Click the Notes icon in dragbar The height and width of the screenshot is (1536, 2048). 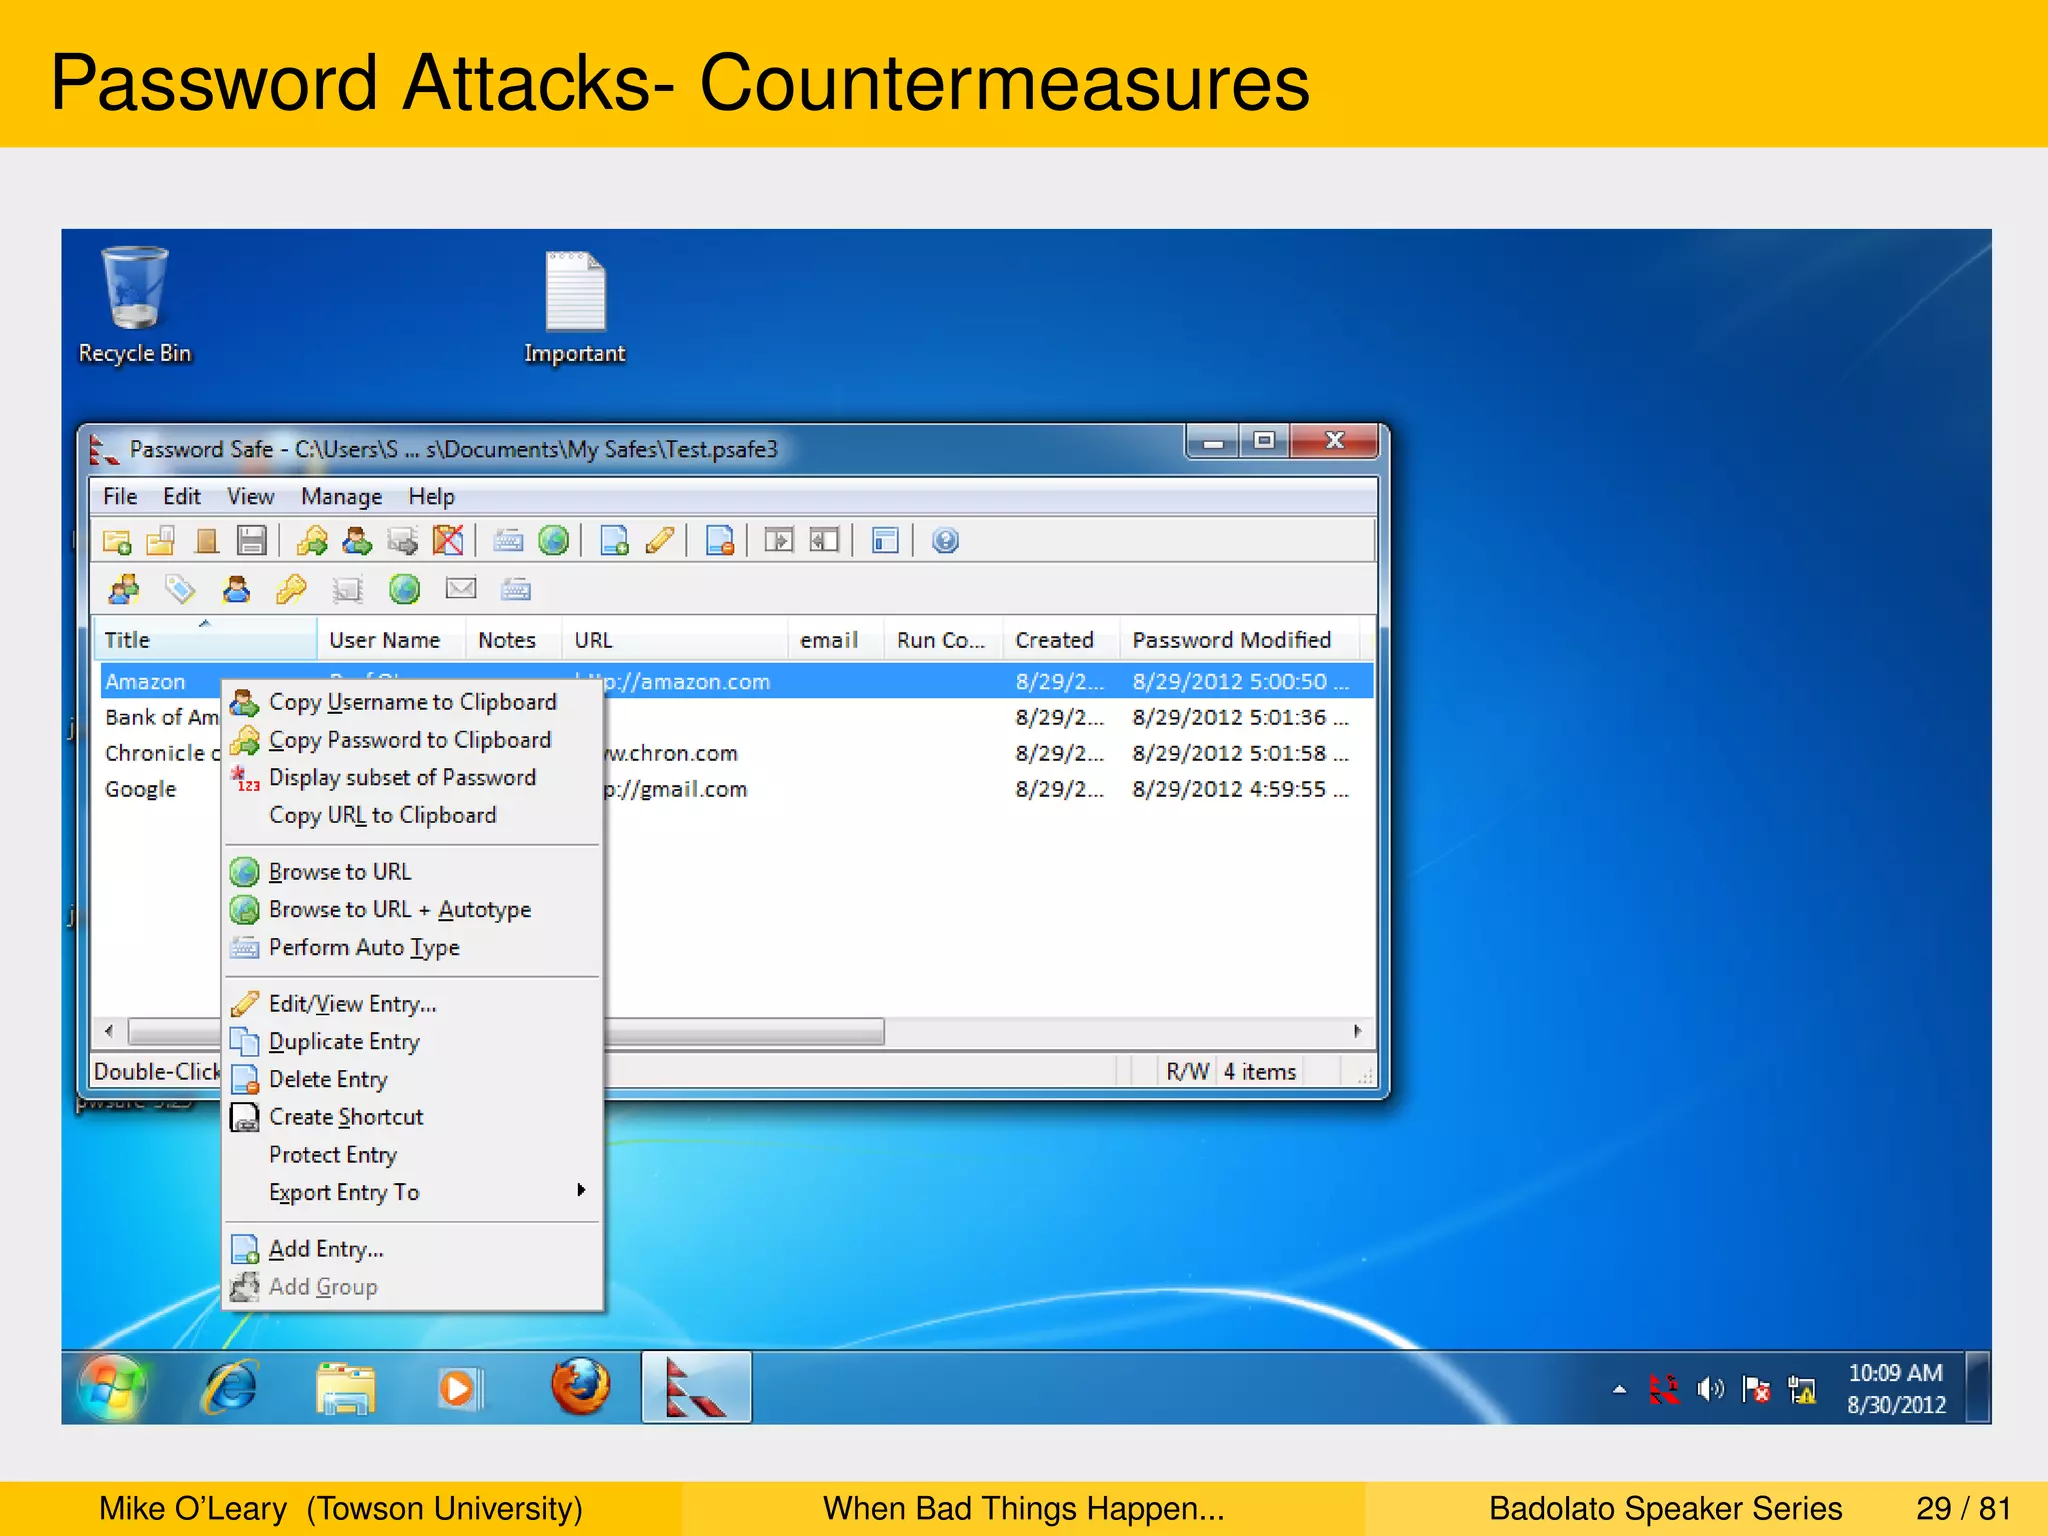click(x=347, y=590)
